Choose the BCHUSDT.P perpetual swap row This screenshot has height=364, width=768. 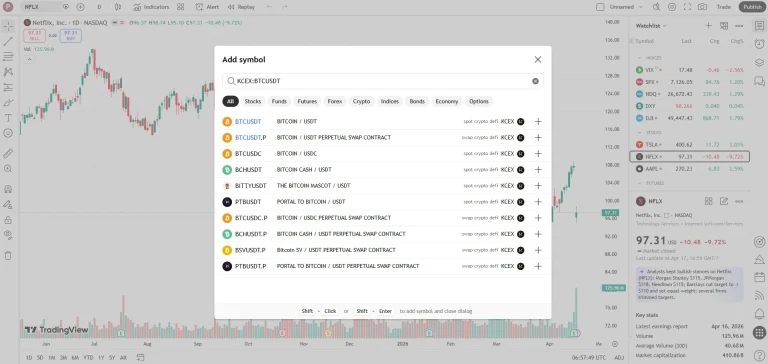pyautogui.click(x=383, y=234)
